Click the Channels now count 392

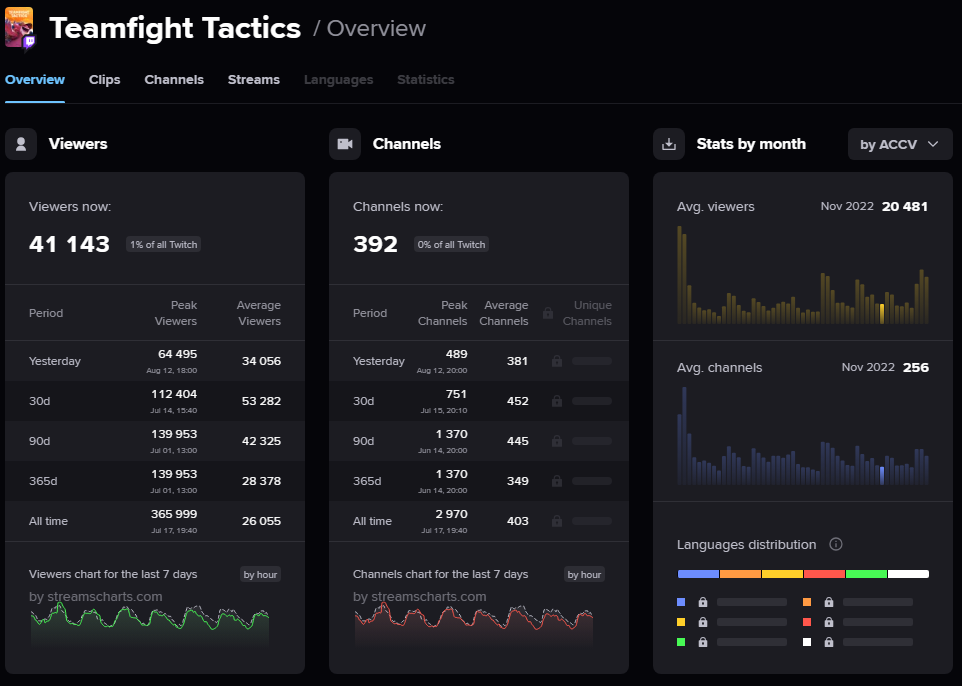point(375,244)
